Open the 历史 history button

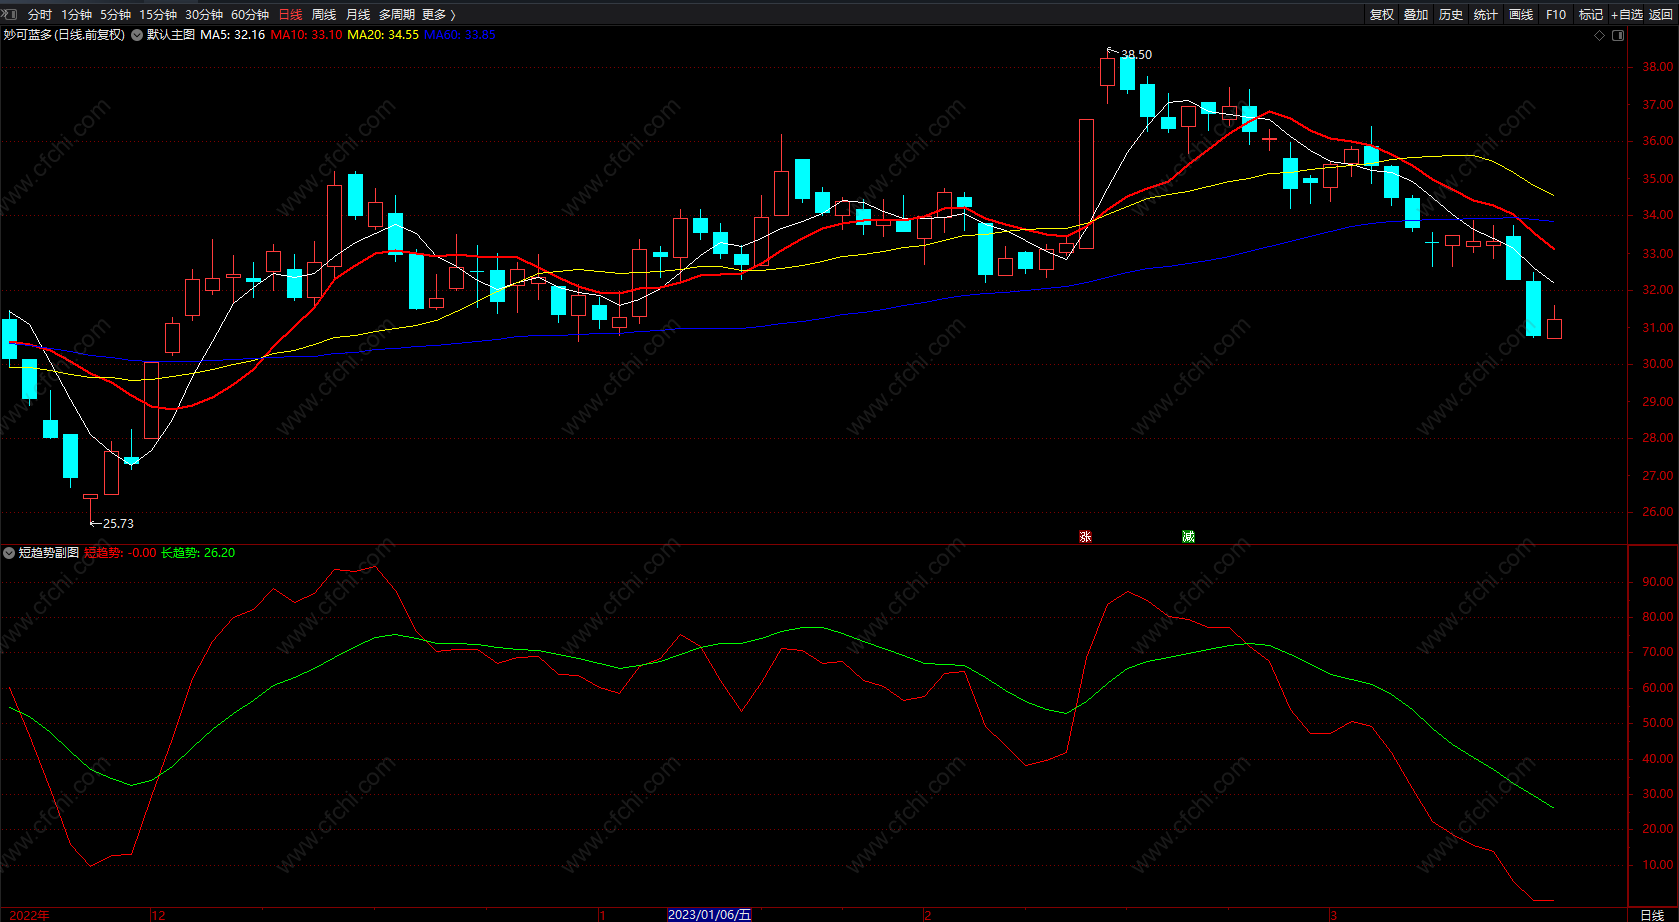tap(1451, 14)
